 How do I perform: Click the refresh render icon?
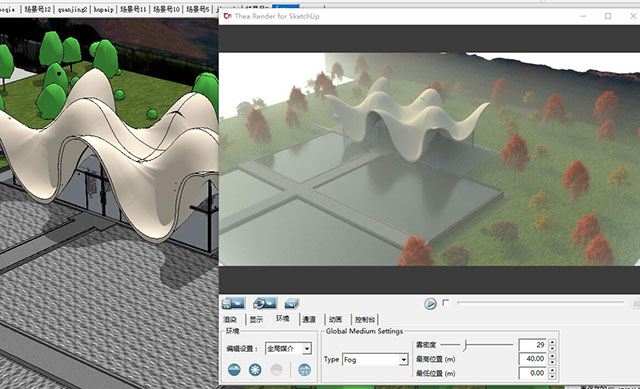point(264,303)
